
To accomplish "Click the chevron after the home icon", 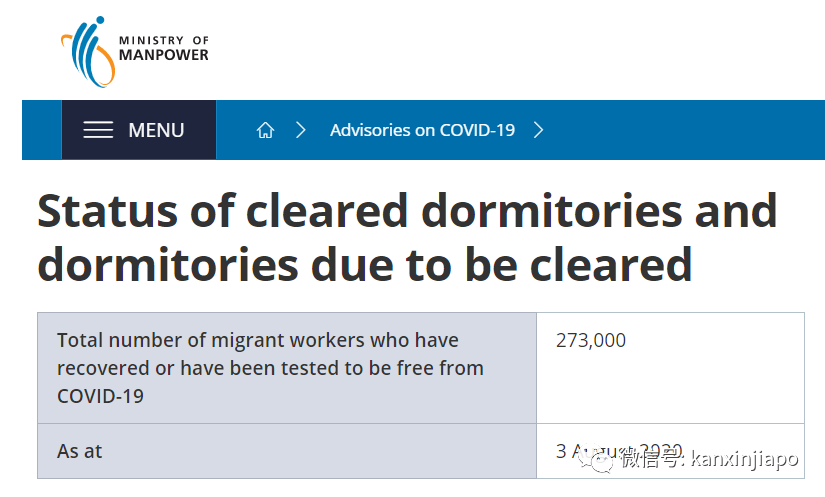I will tap(300, 130).
